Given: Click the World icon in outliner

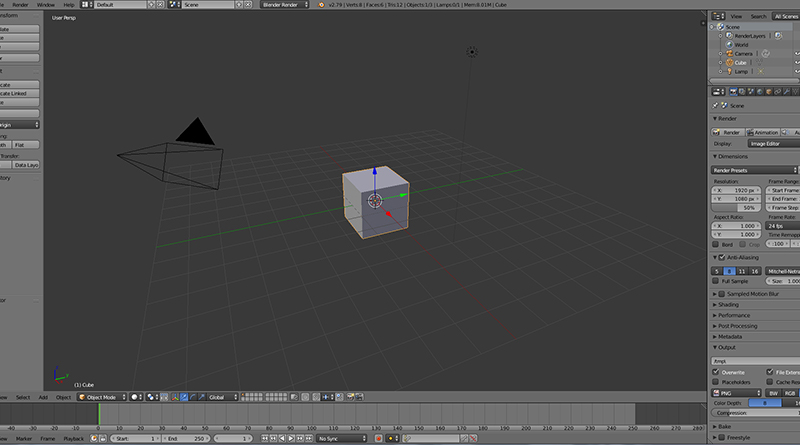Looking at the screenshot, I should coord(728,44).
